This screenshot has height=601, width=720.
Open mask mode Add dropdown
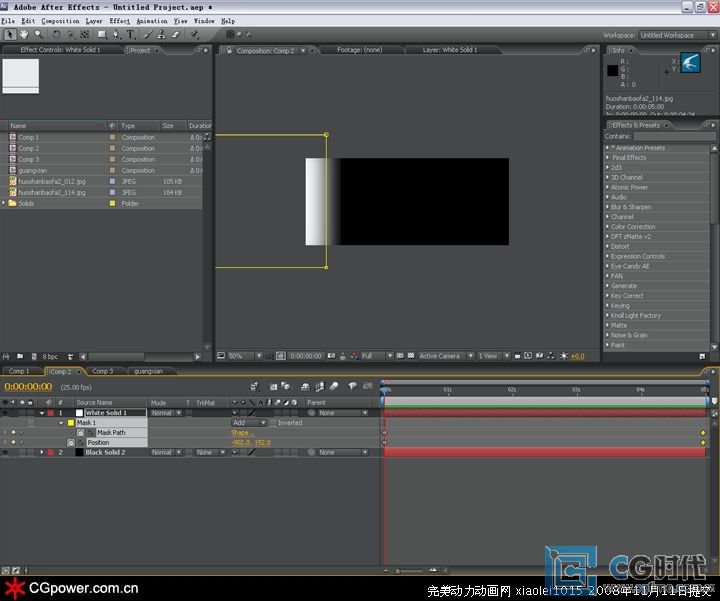[249, 423]
